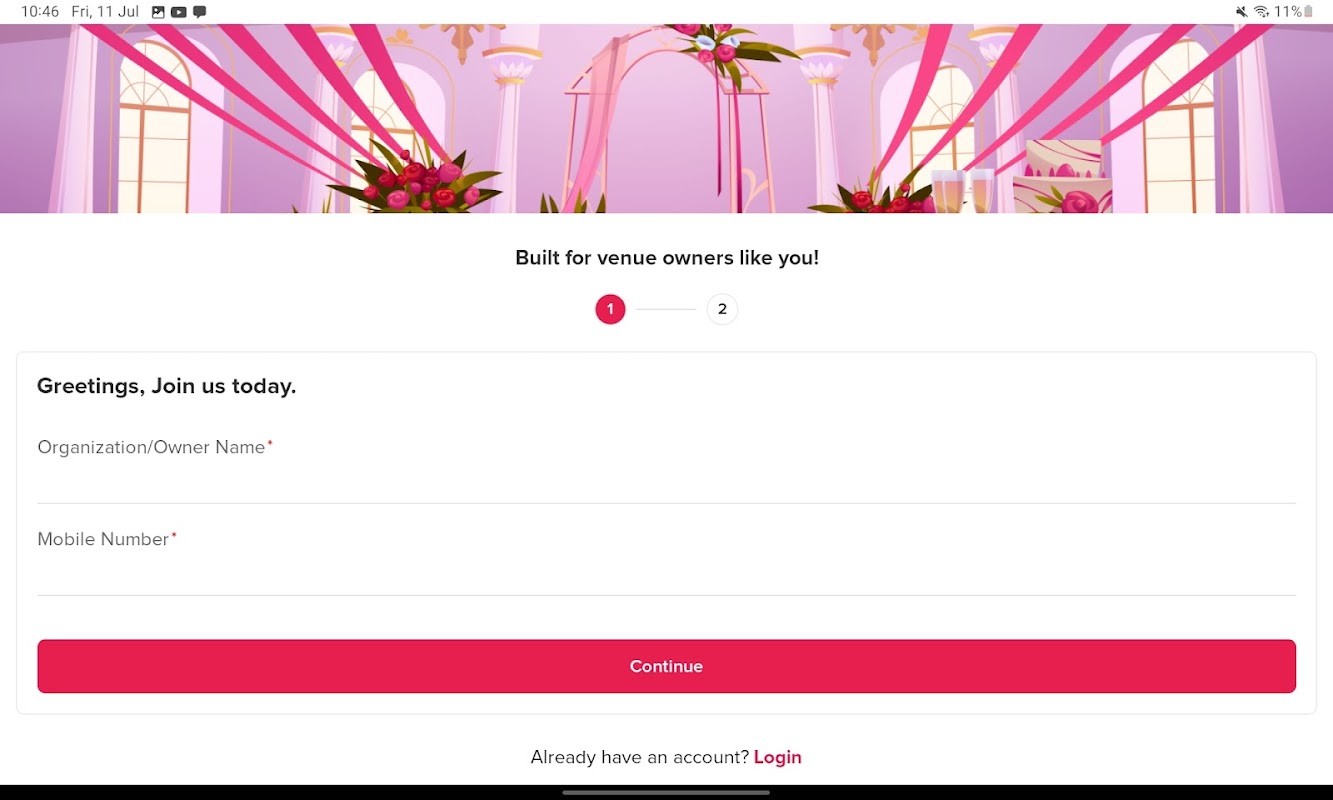Tap the 11% battery percentage text

coord(1288,12)
